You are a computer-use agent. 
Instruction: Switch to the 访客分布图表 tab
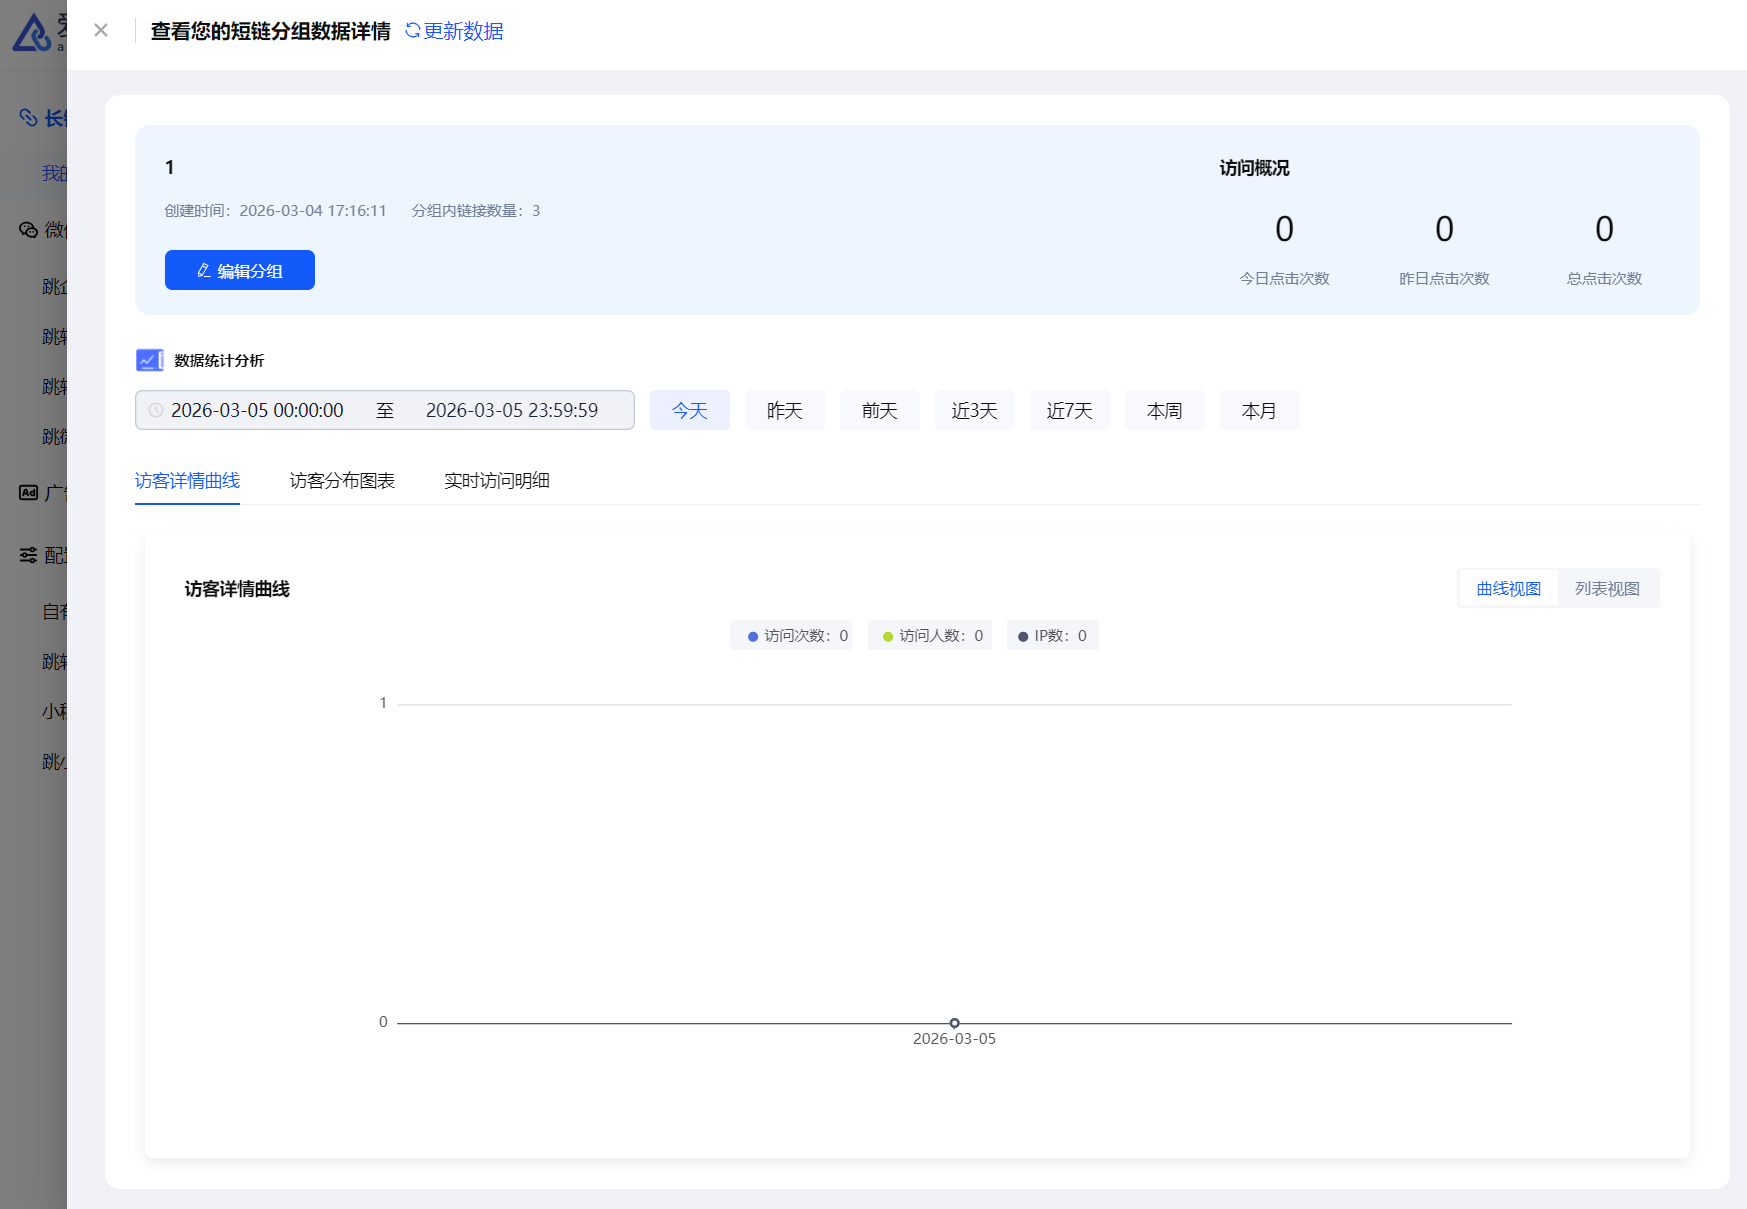pyautogui.click(x=342, y=481)
